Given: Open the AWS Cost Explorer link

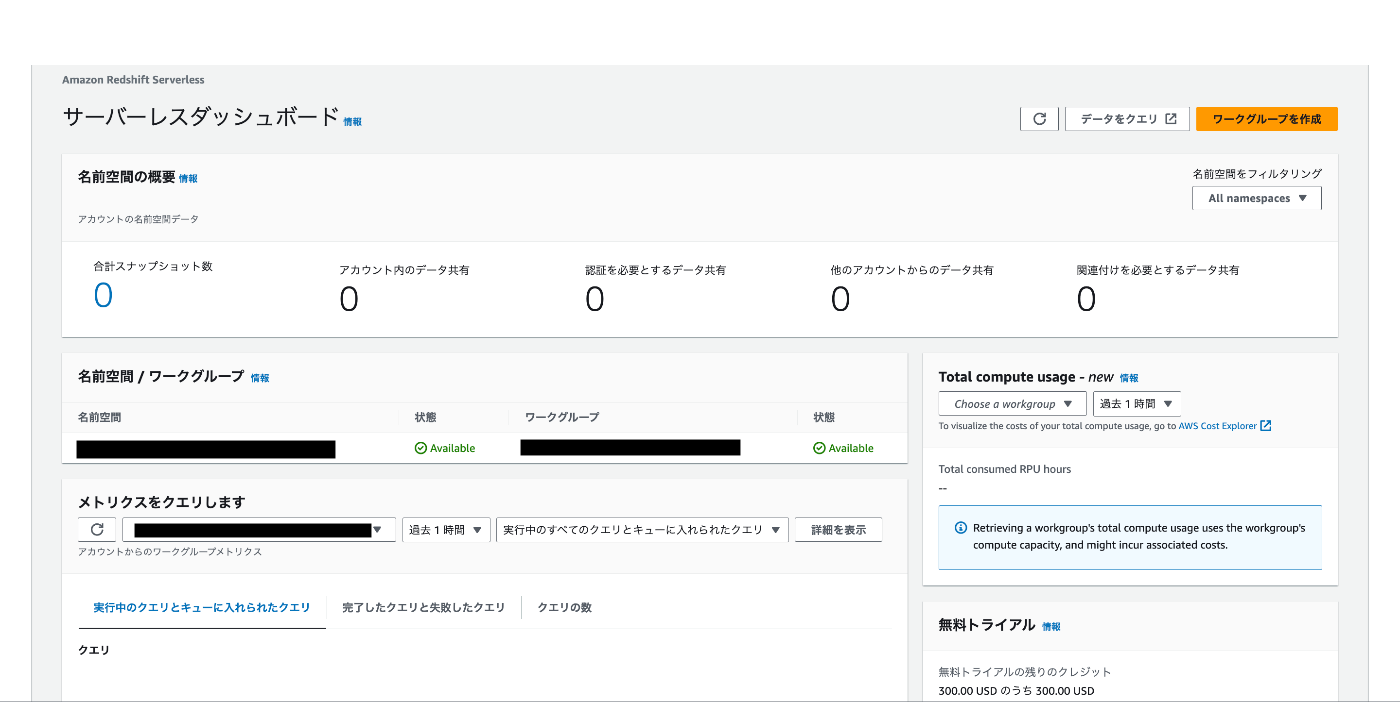Looking at the screenshot, I should 1218,426.
